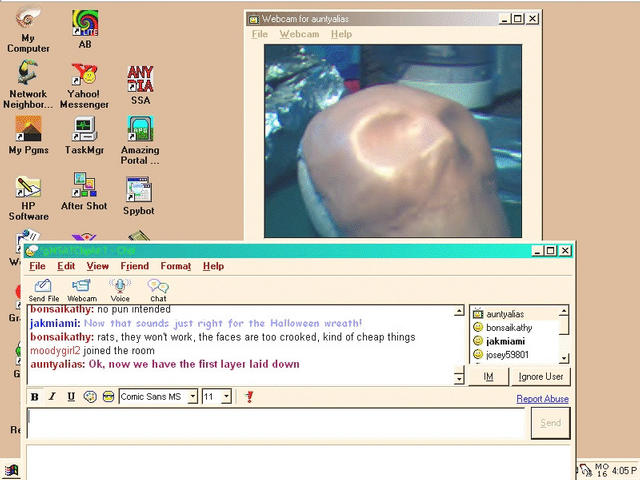Screen dimensions: 640x480
Task: Launch the TaskMgr shortcut
Action: point(84,136)
